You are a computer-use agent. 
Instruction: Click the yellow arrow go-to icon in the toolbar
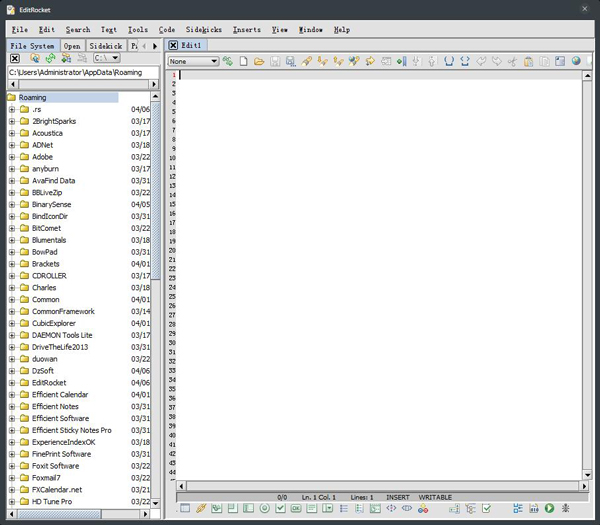point(370,61)
